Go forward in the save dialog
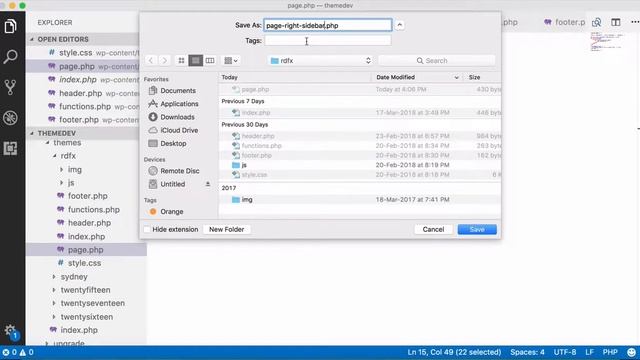 click(164, 60)
